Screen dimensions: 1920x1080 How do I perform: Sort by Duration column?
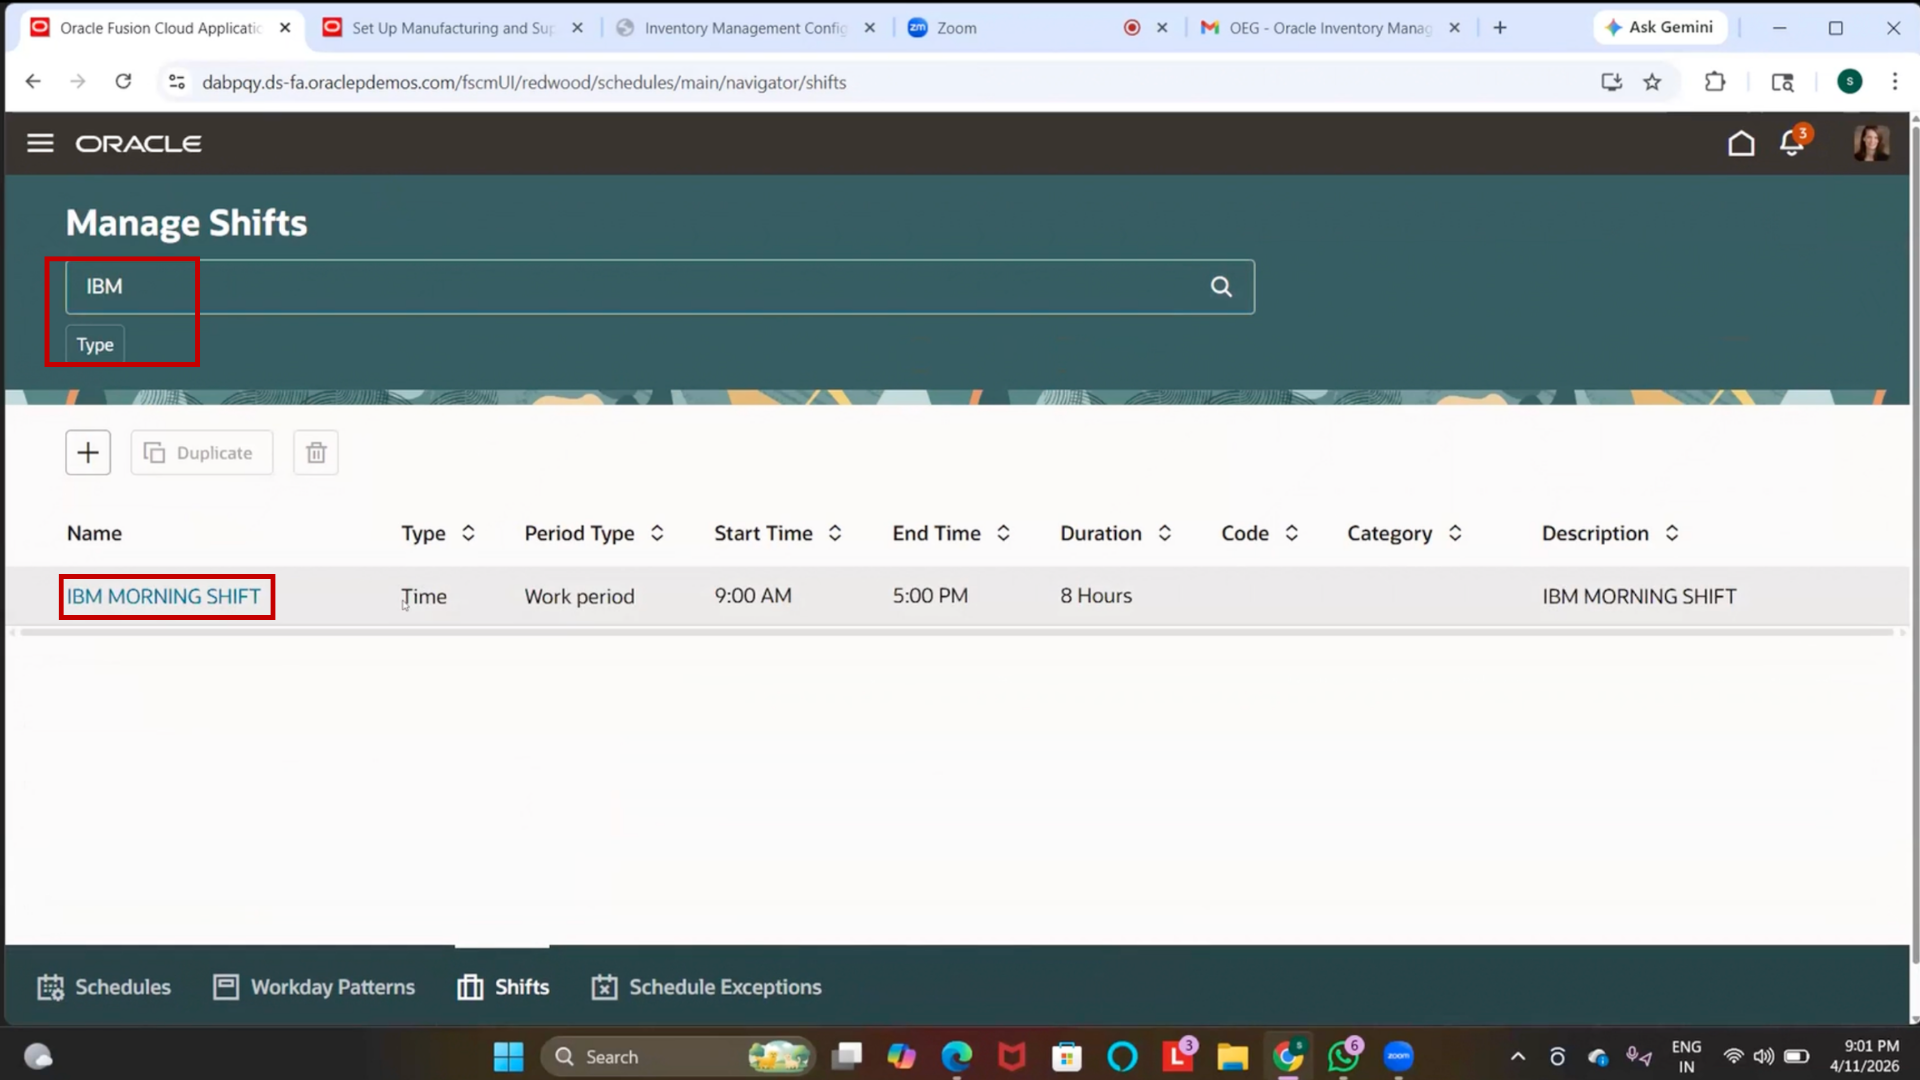(x=1165, y=533)
